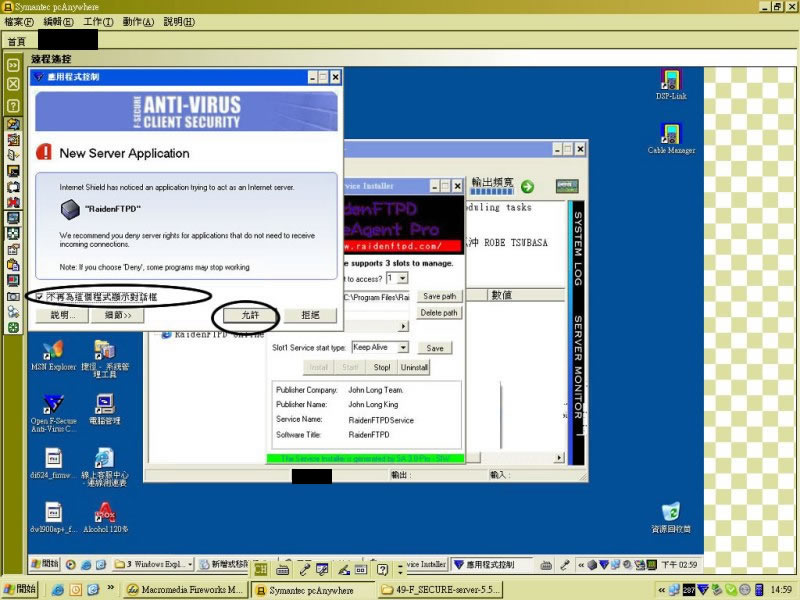Viewport: 800px width, 600px height.
Task: Click the host clock showing 14:59
Action: tap(781, 590)
